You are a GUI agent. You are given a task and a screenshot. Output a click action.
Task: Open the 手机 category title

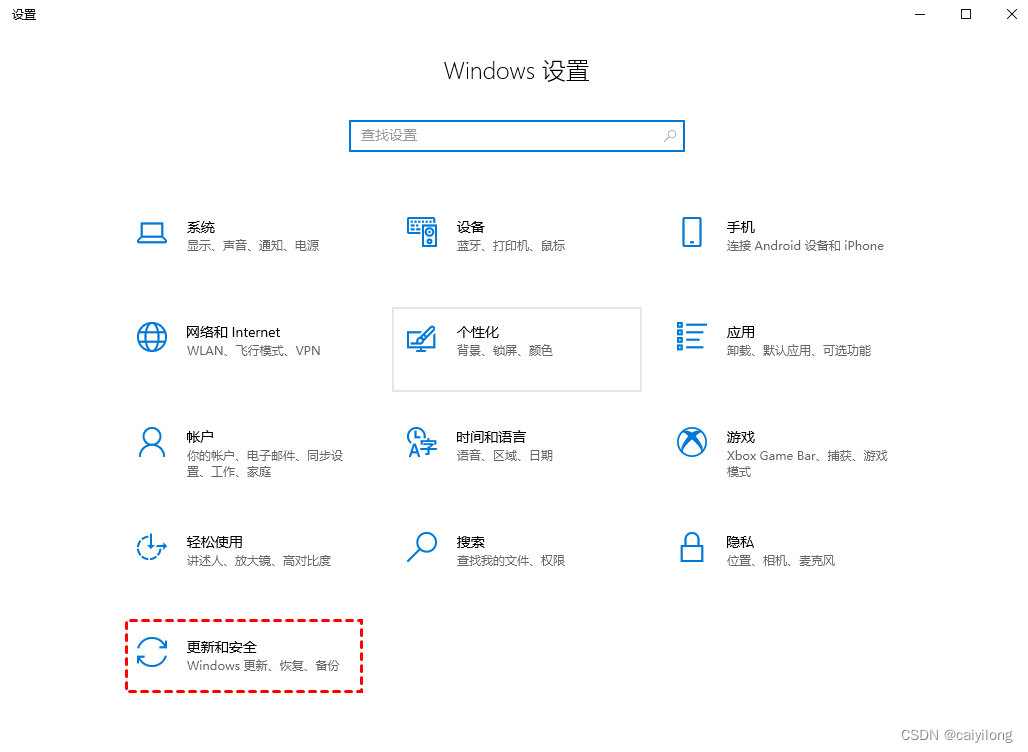point(741,227)
